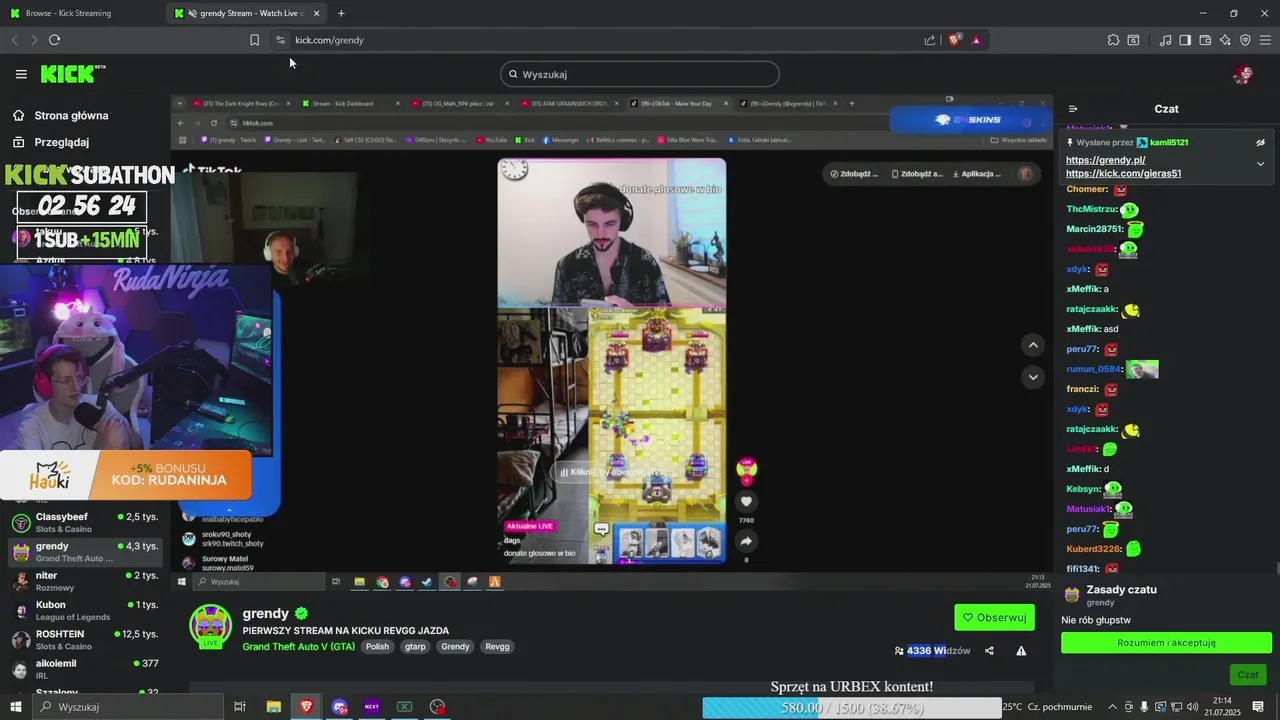Open grendy channel in sidebar
Screen dimensions: 1280x720
click(x=85, y=552)
